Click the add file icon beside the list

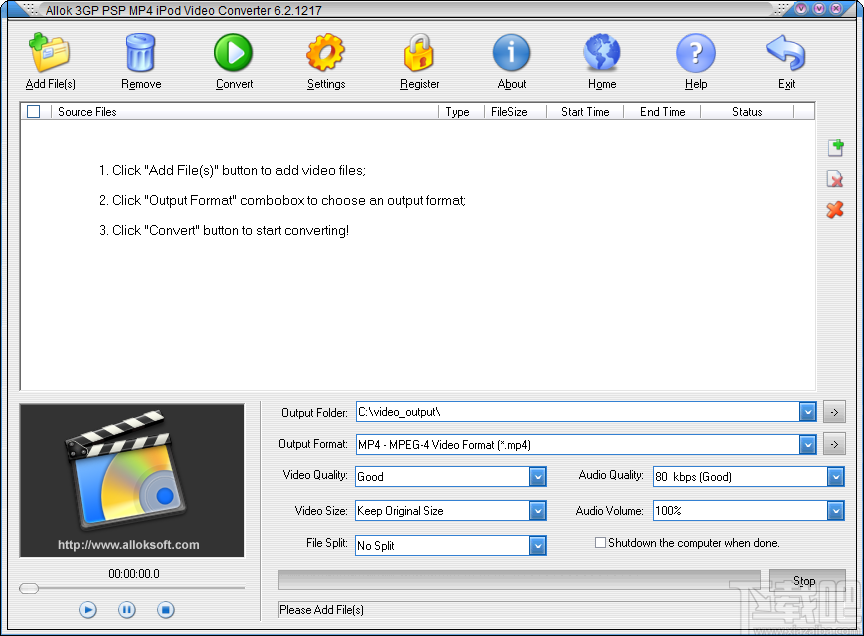coord(835,147)
